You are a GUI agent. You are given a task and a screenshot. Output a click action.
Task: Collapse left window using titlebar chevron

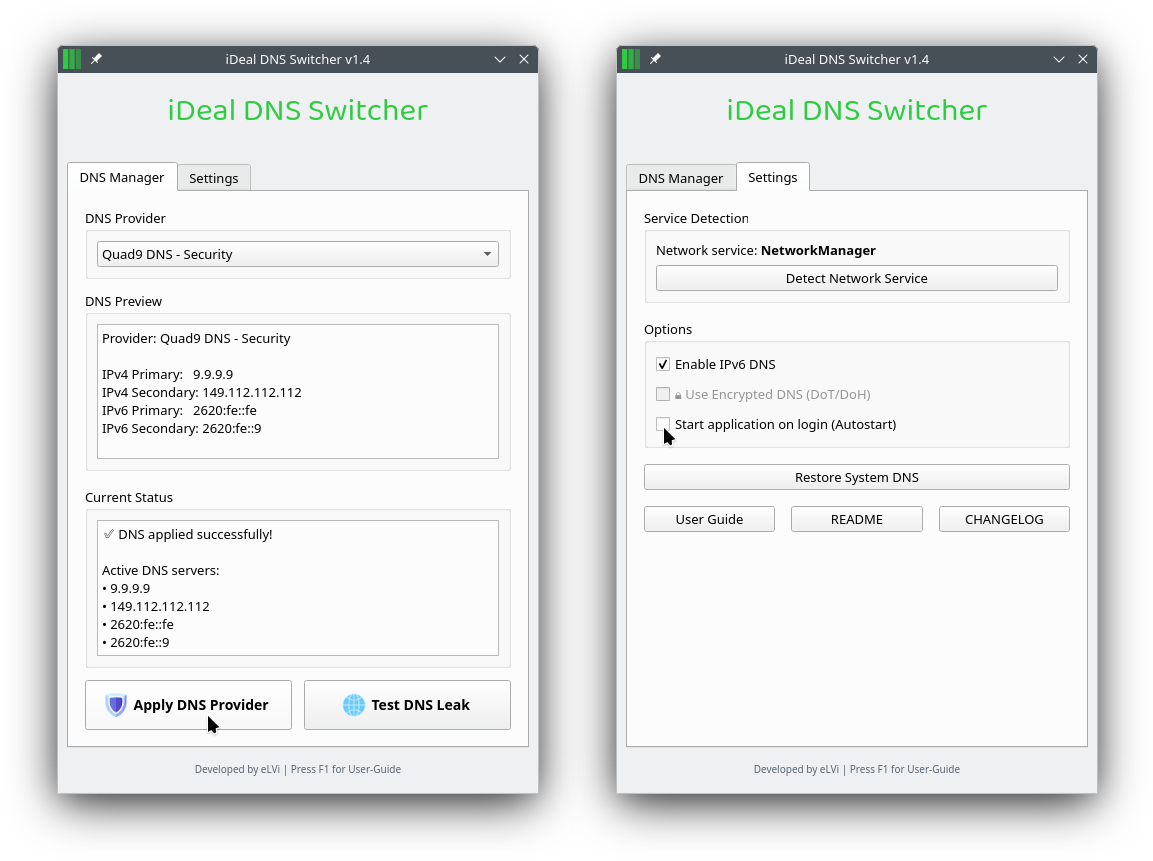(500, 59)
